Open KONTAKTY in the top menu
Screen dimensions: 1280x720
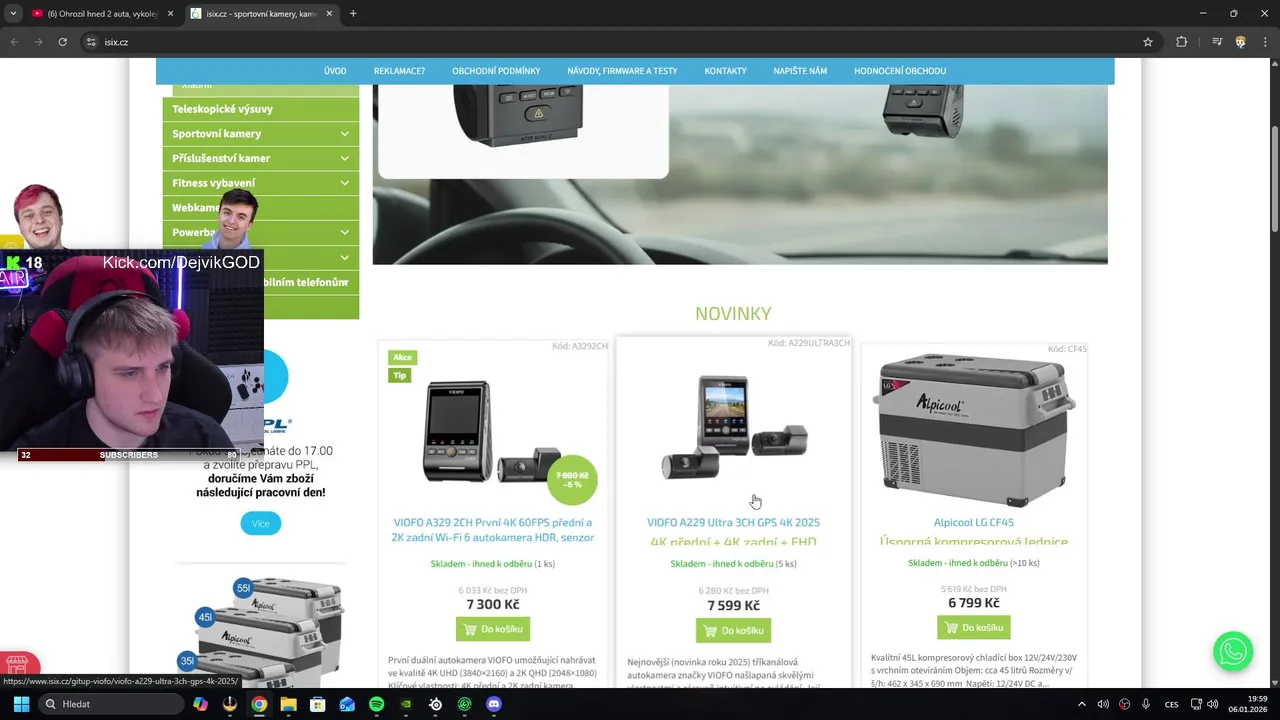725,71
